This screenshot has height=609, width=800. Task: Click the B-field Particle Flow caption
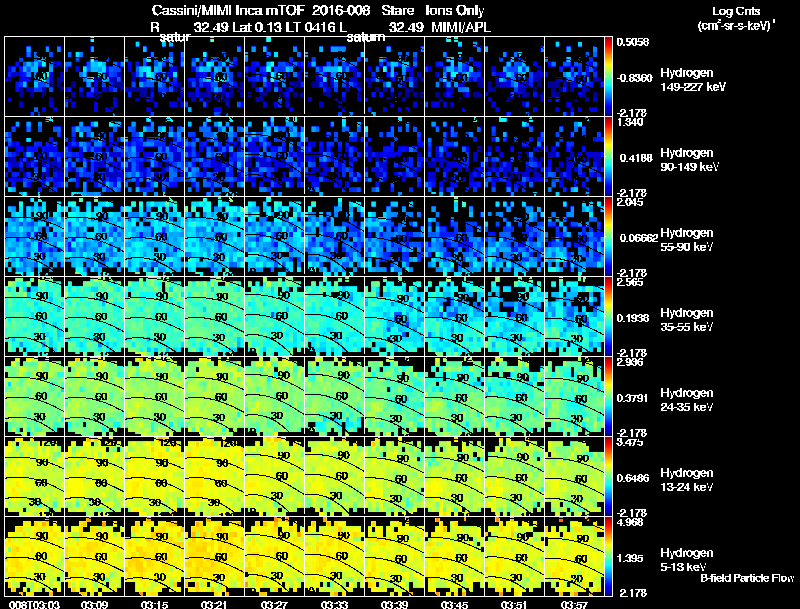(x=747, y=578)
